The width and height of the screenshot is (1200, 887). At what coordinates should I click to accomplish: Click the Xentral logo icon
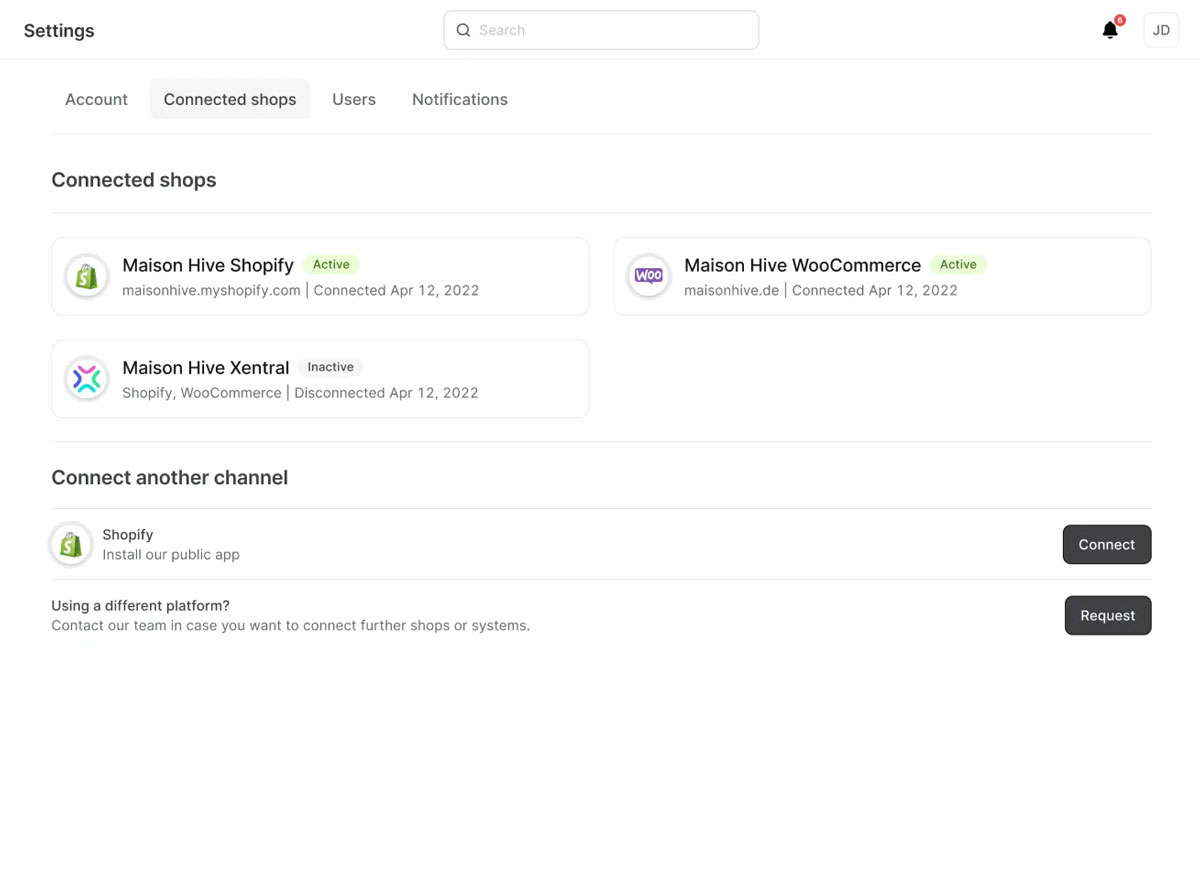tap(87, 379)
